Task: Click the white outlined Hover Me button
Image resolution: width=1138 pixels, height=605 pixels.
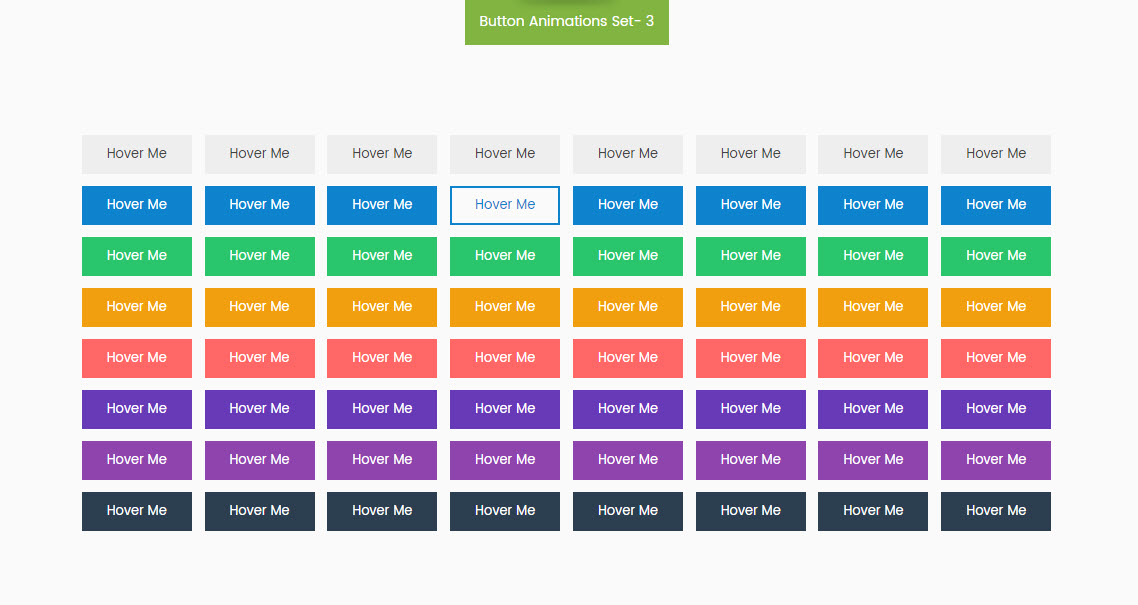Action: point(505,205)
